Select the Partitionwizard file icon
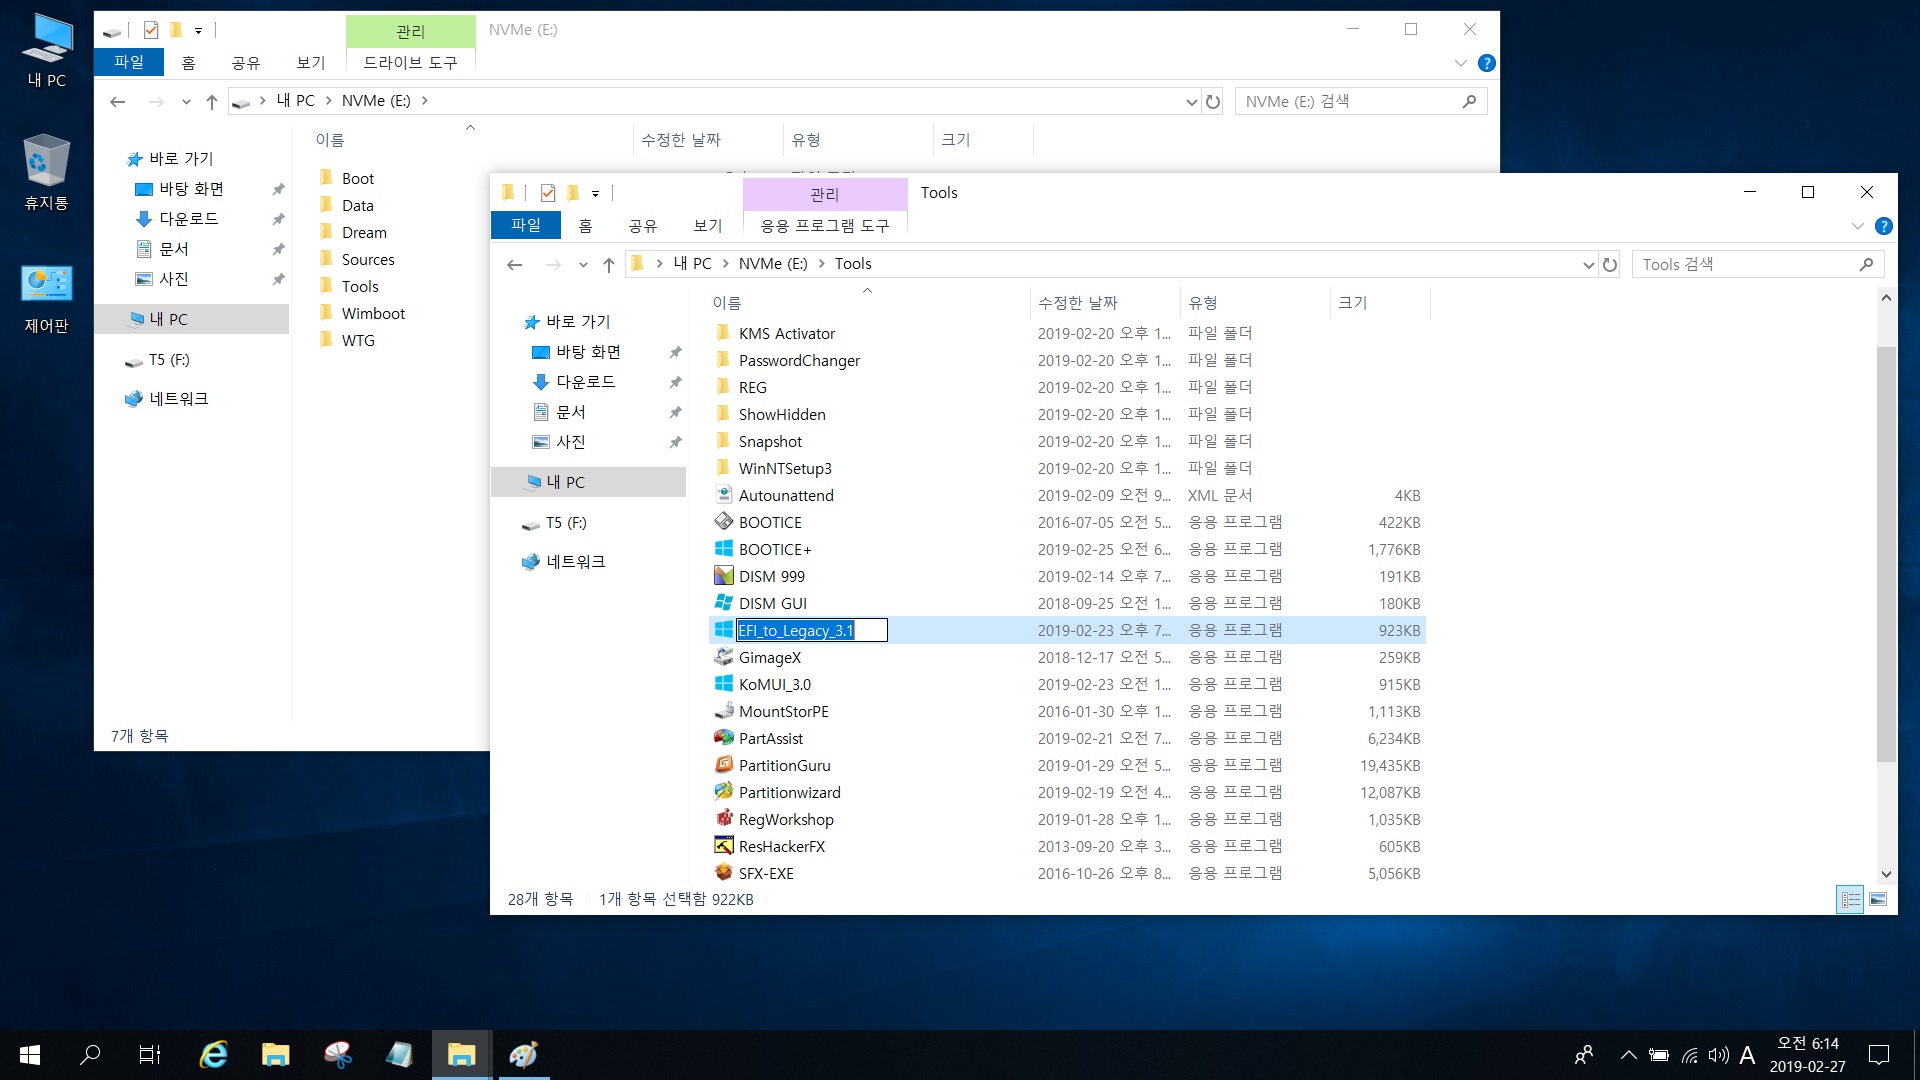 tap(724, 792)
